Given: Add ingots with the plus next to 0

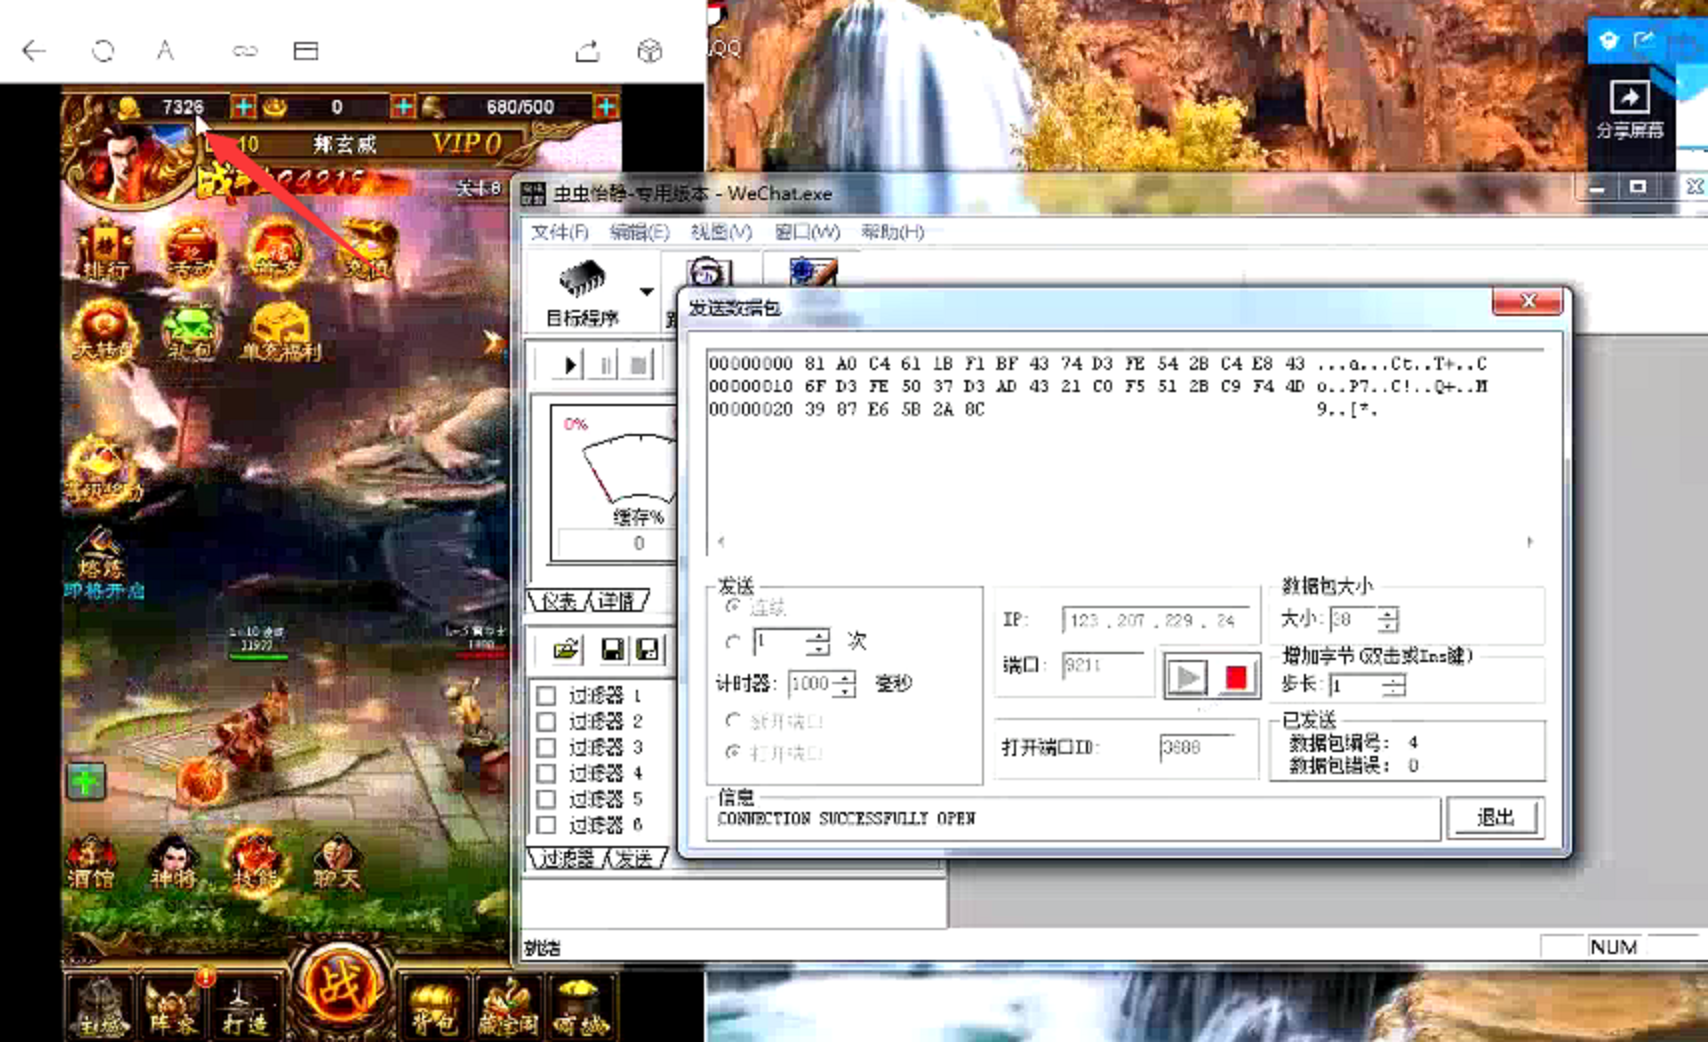Looking at the screenshot, I should point(402,106).
